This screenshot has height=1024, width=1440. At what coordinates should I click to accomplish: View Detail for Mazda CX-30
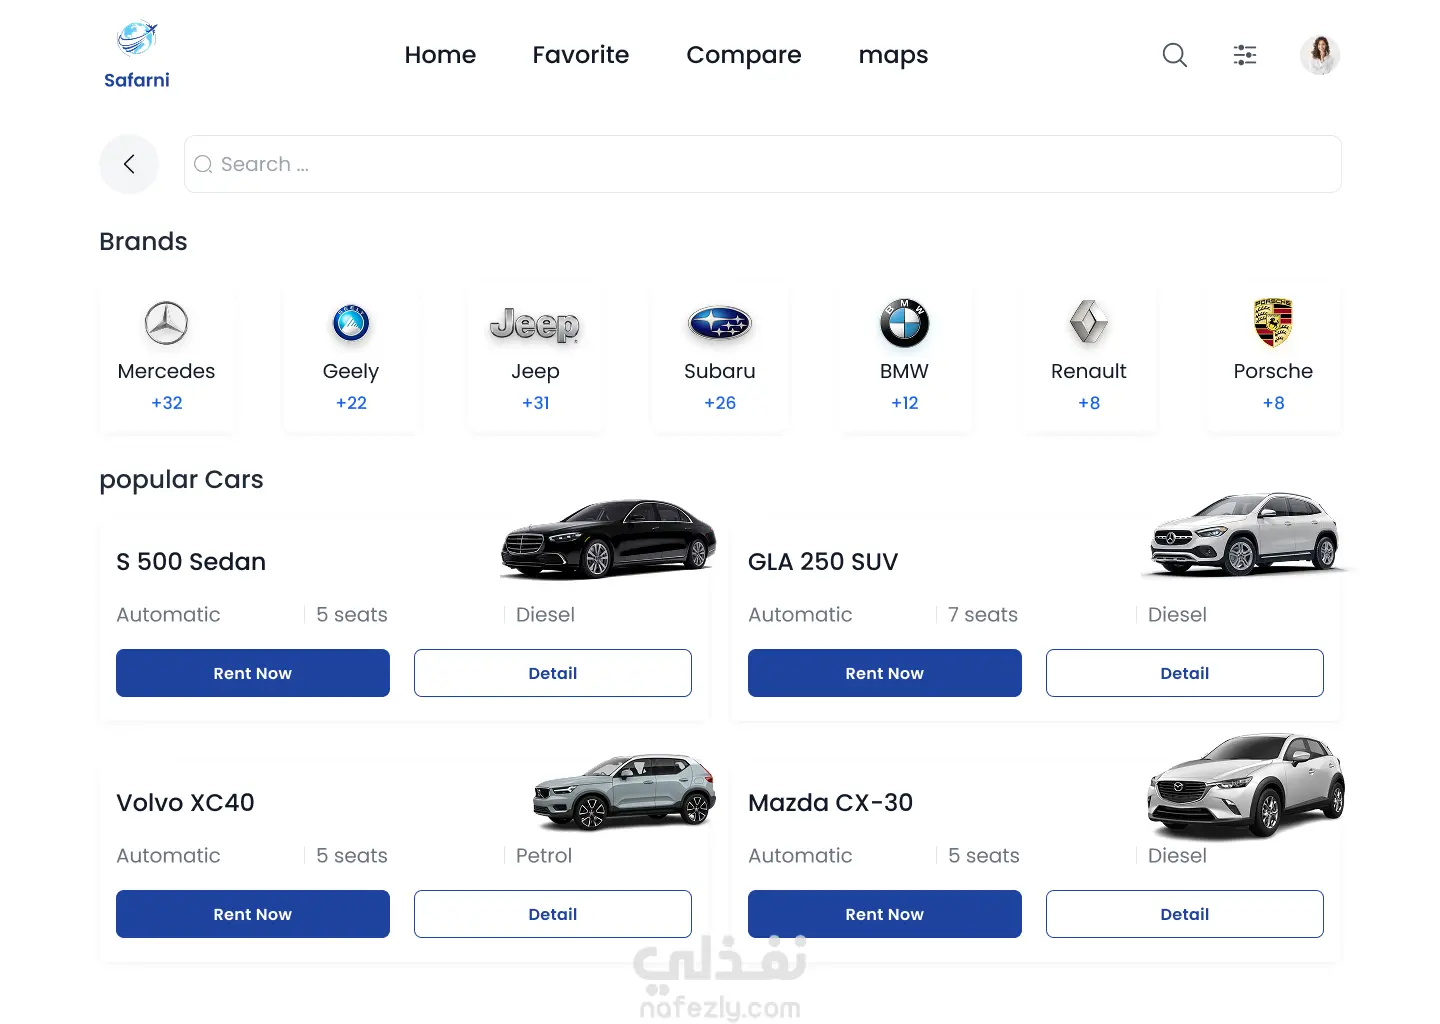point(1185,914)
